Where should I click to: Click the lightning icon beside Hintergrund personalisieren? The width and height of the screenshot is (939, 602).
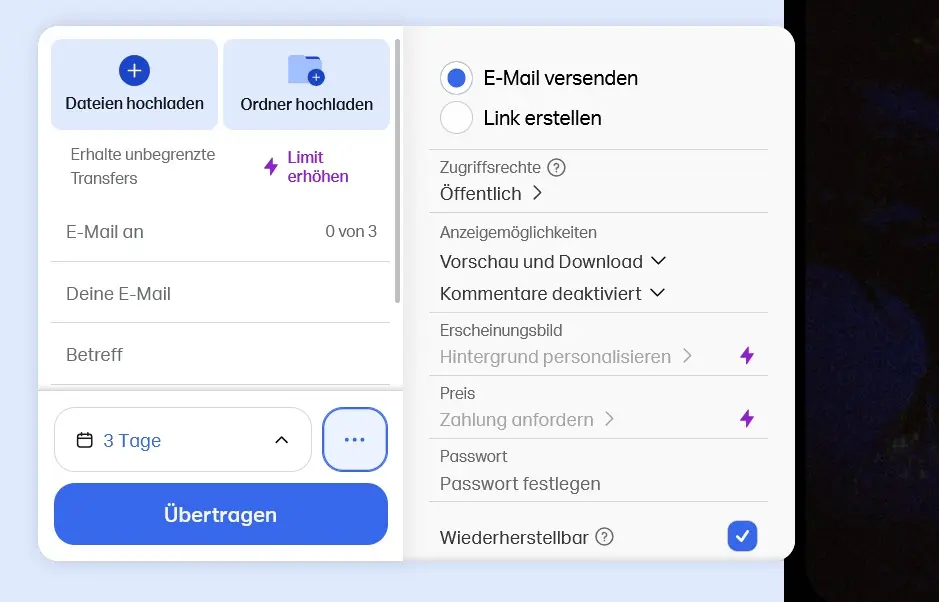(x=746, y=356)
